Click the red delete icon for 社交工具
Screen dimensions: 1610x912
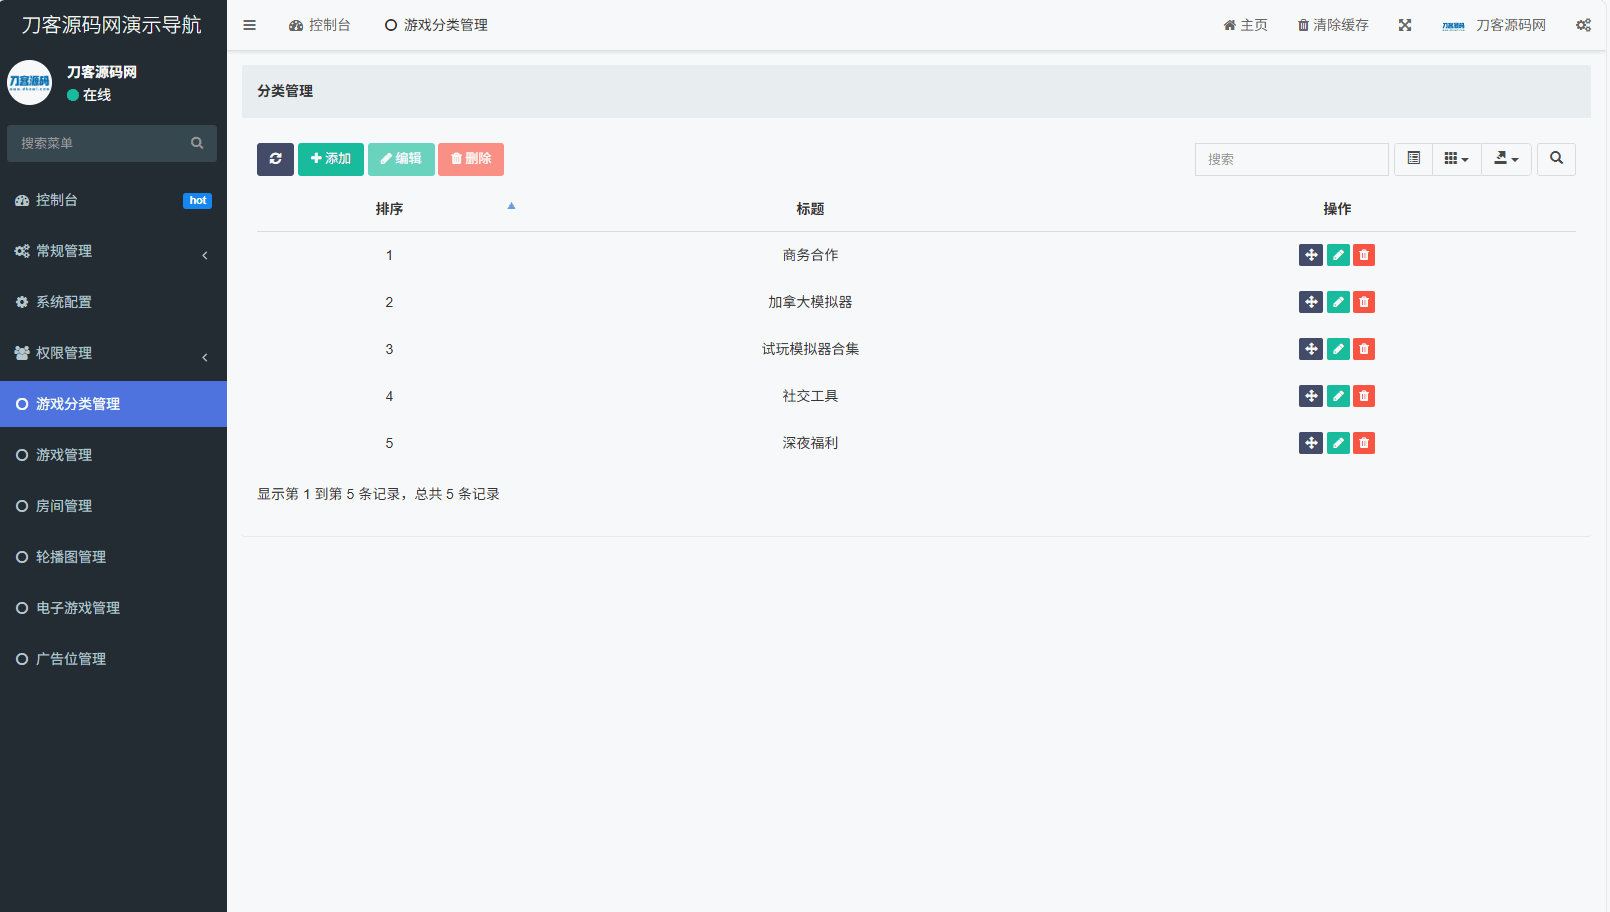[x=1364, y=396]
